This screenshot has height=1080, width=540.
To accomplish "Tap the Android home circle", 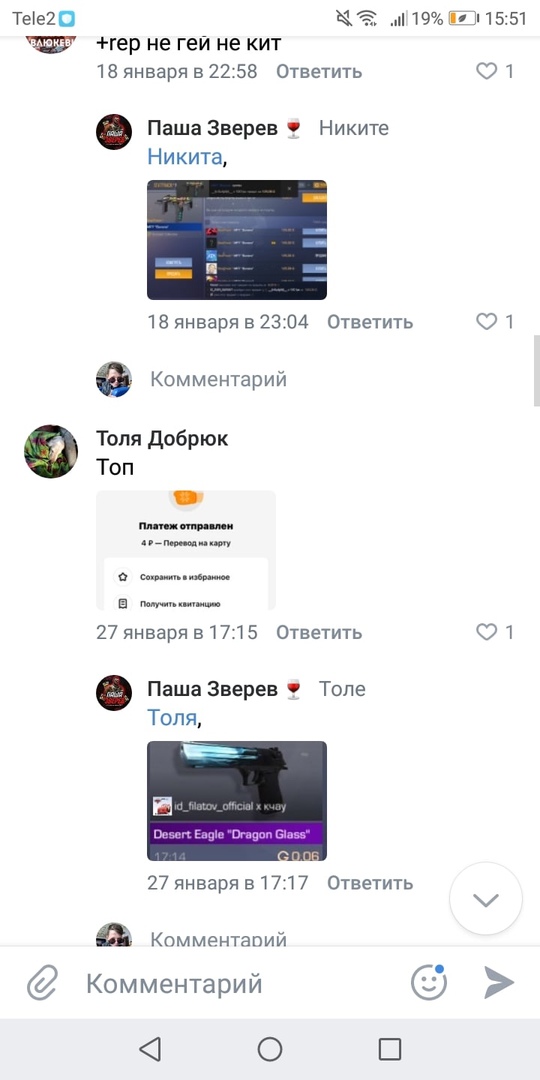I will 270,1049.
